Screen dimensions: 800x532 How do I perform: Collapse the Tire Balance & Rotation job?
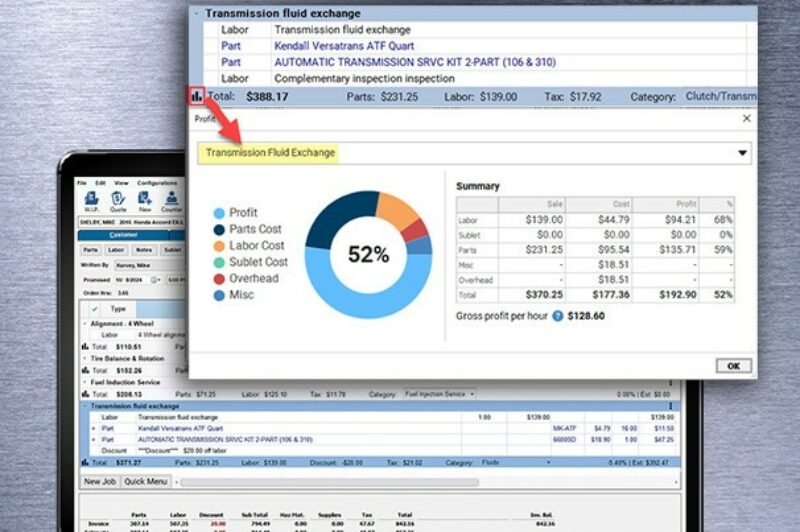85,359
